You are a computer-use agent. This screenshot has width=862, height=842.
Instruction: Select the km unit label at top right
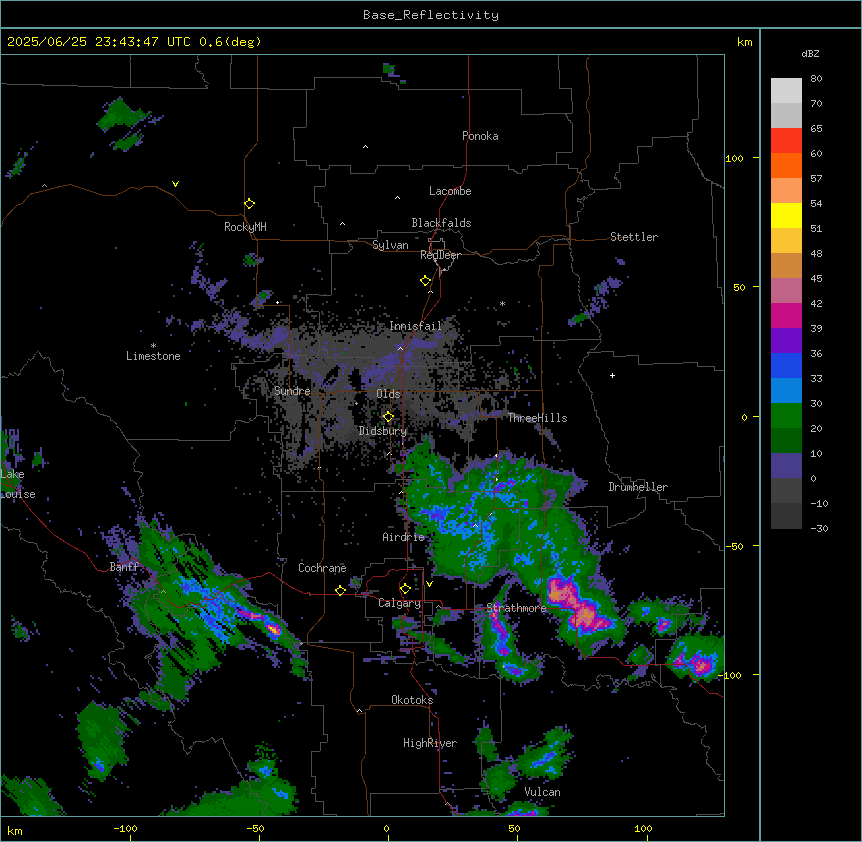[745, 42]
